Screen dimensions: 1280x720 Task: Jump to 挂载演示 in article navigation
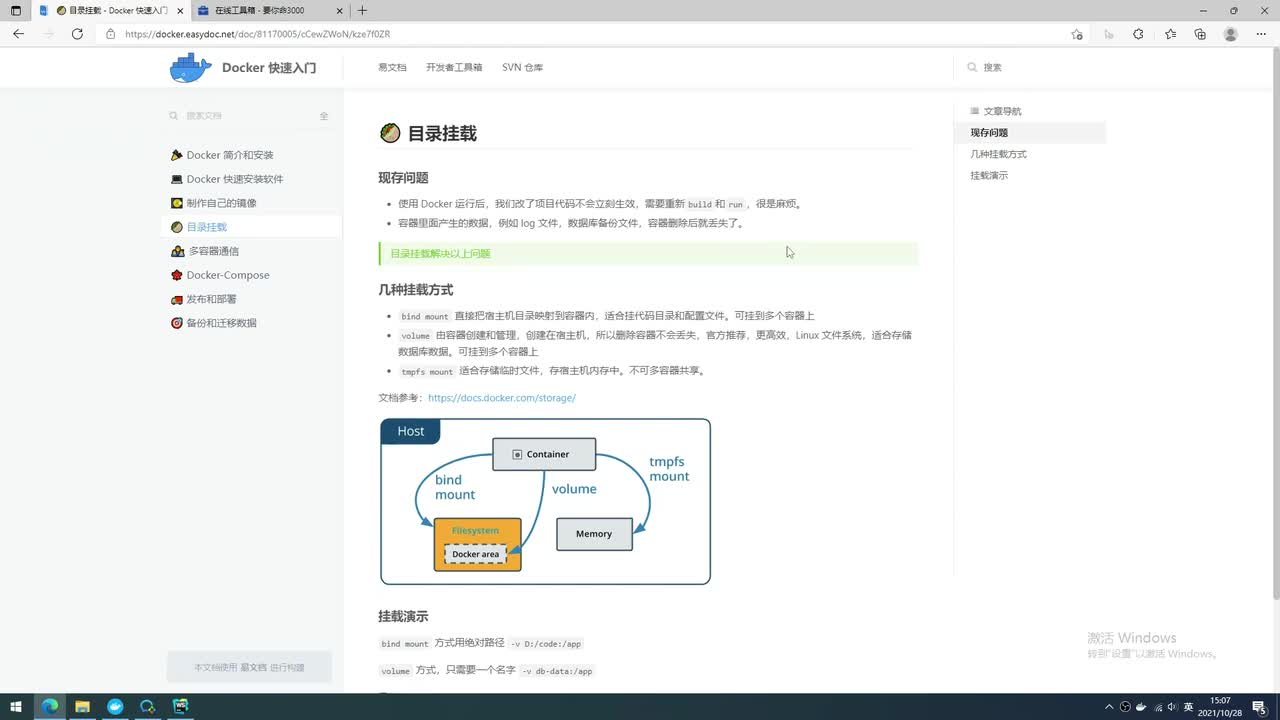(989, 175)
